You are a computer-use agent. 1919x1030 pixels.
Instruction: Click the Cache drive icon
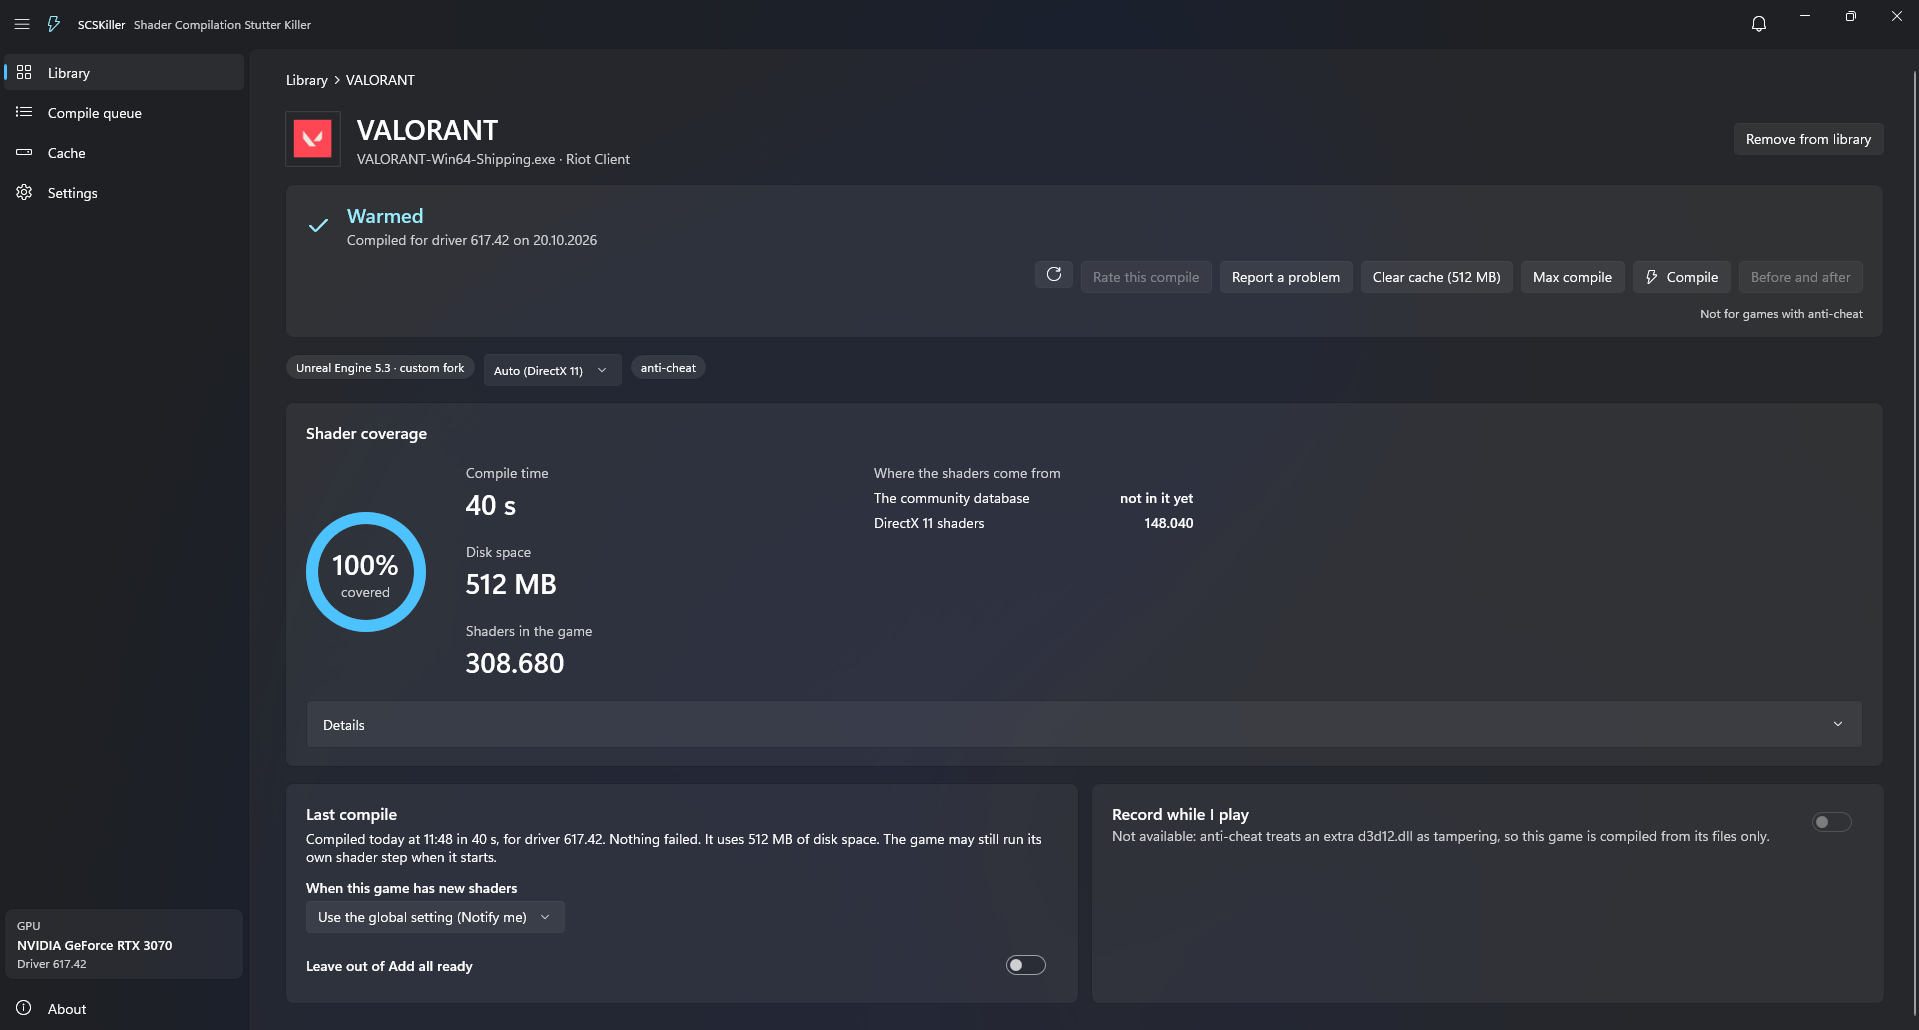pyautogui.click(x=24, y=152)
